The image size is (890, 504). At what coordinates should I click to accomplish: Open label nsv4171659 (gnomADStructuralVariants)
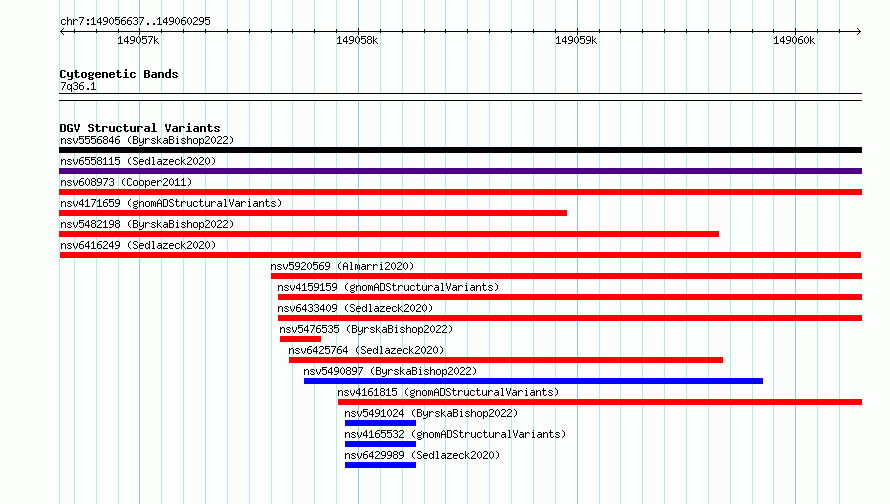pos(171,203)
